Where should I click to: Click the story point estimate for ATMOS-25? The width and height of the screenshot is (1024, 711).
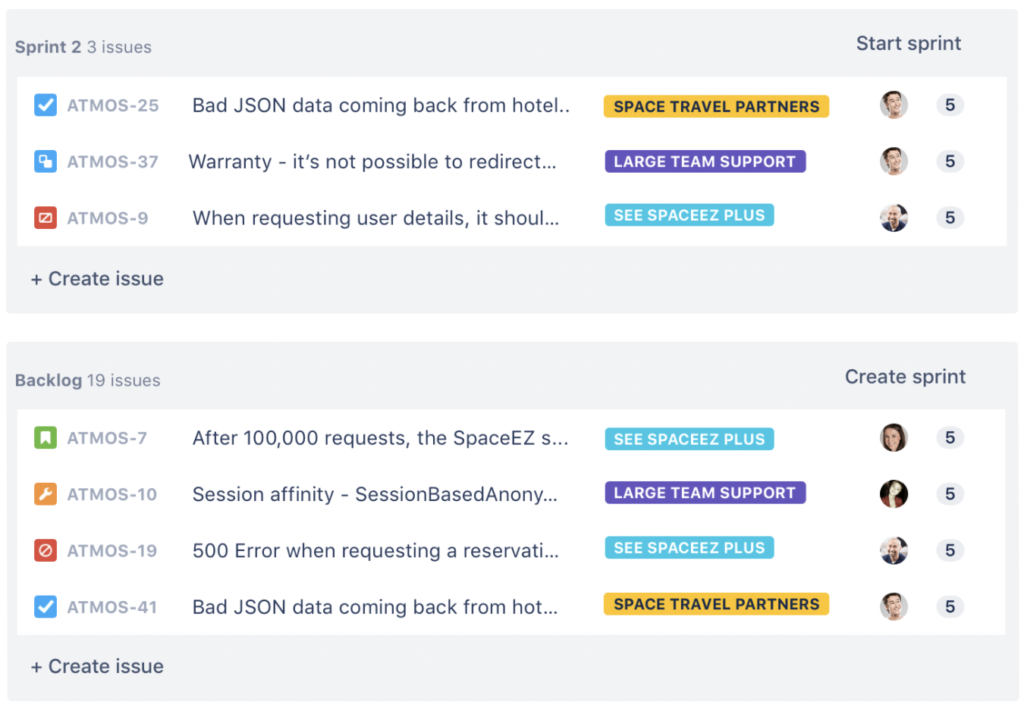coord(949,105)
